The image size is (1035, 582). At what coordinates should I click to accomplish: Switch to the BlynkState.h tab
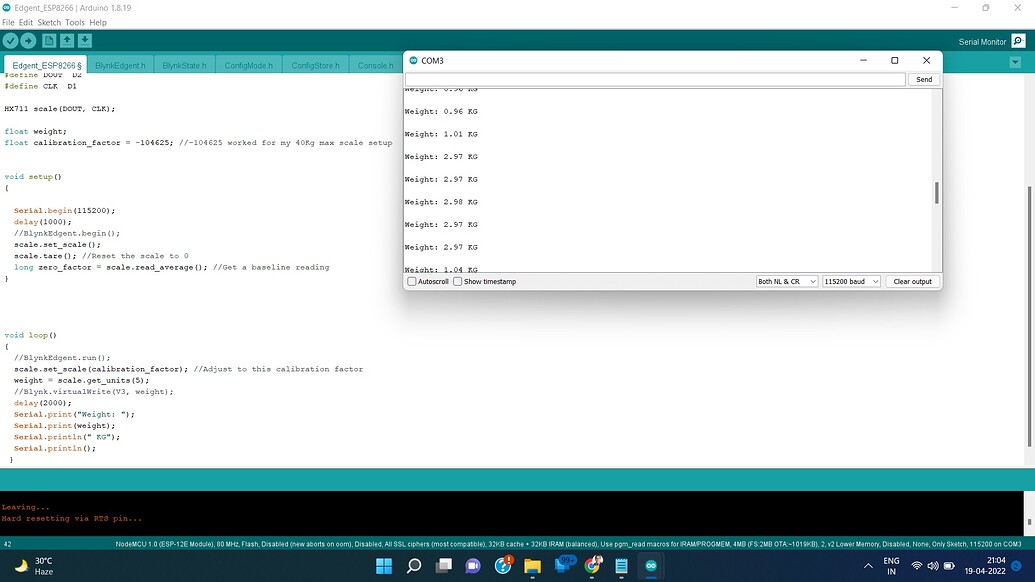[x=184, y=65]
